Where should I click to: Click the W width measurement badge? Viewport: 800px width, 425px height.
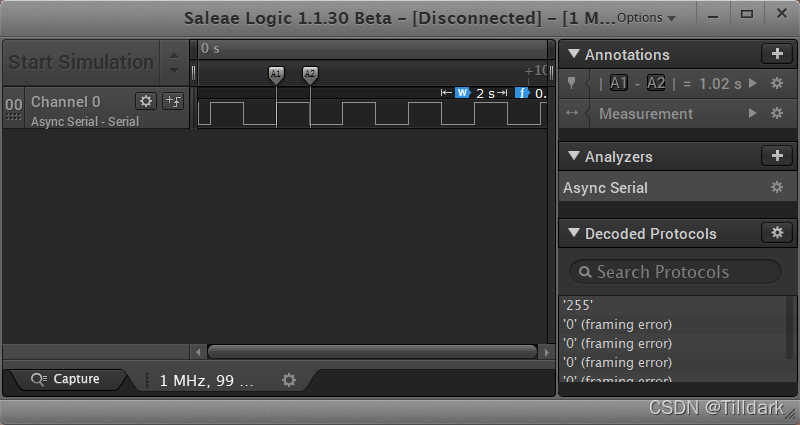click(x=462, y=93)
